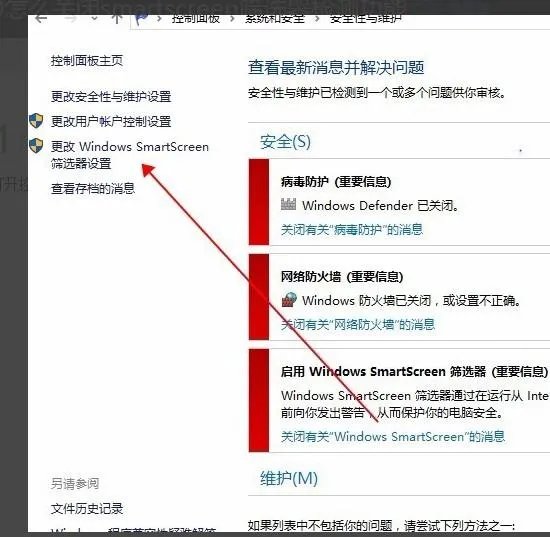Expand the 维护(M) section header
The width and height of the screenshot is (550, 537).
tap(289, 478)
